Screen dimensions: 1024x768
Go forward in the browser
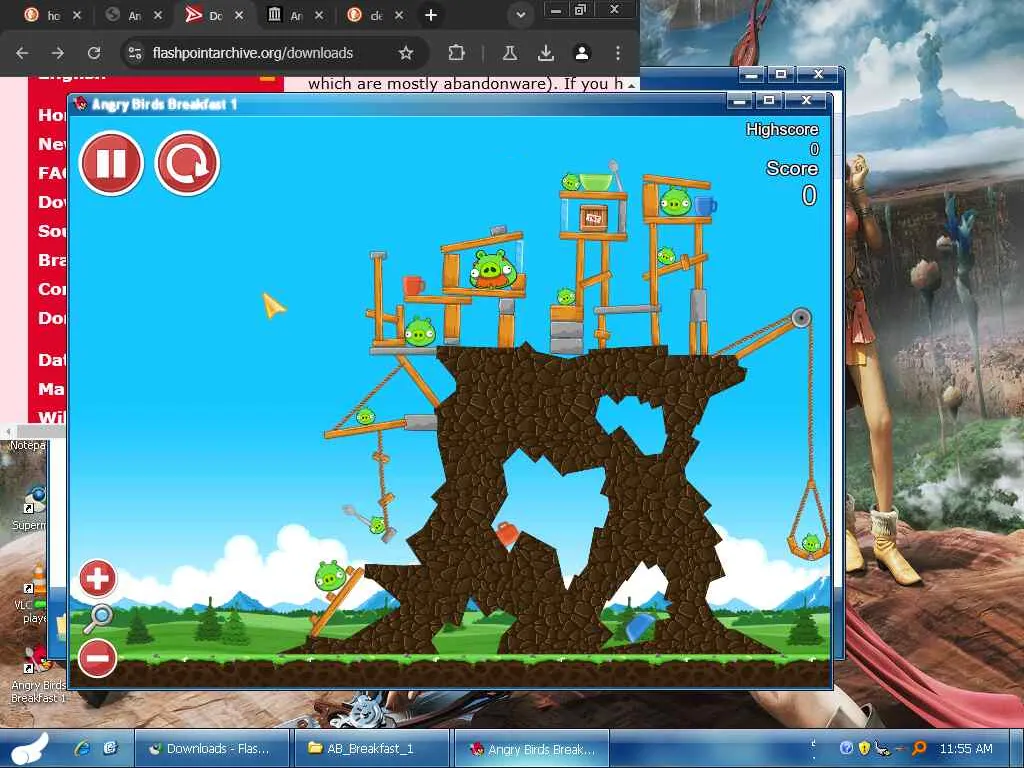[x=57, y=53]
